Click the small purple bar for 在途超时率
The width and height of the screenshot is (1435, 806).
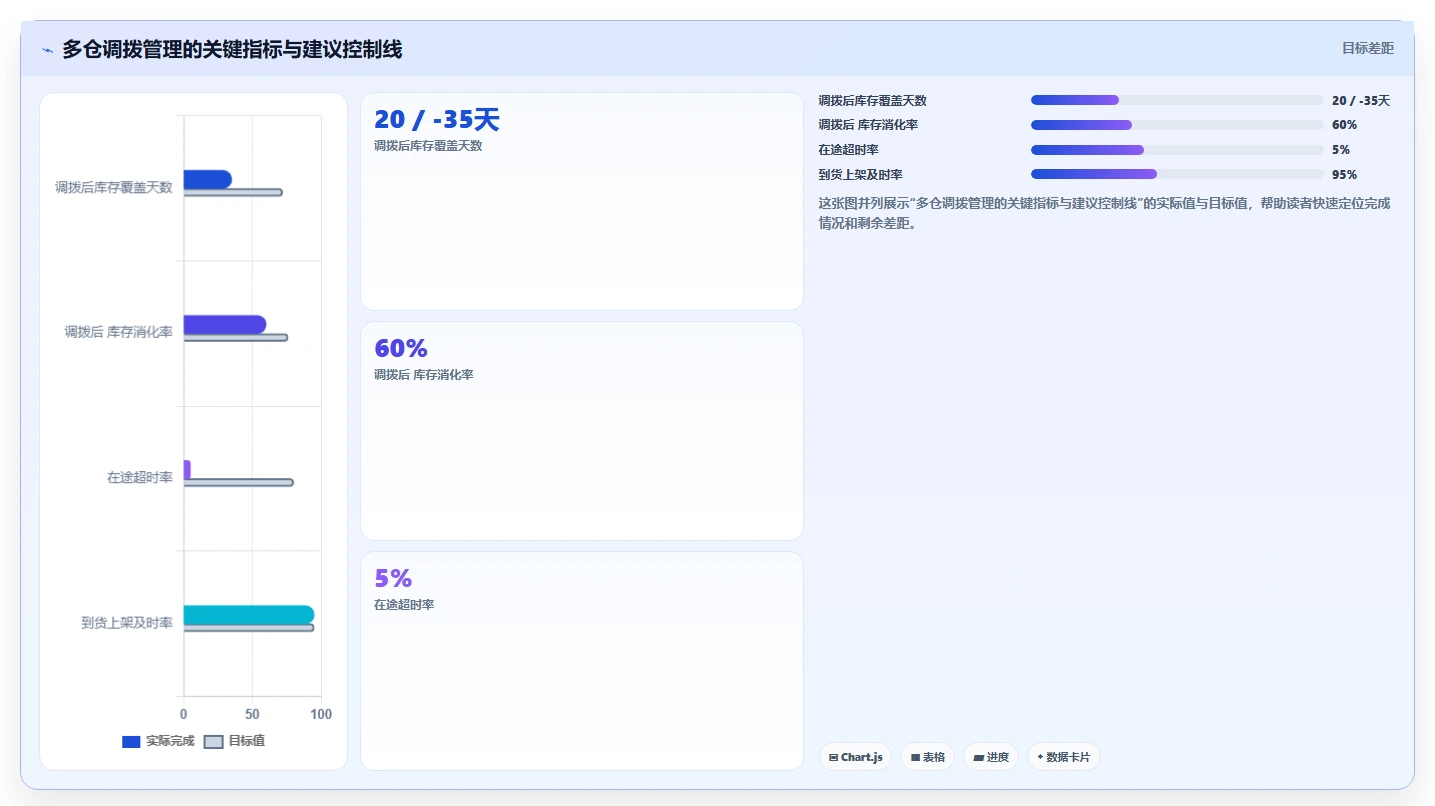(x=187, y=469)
